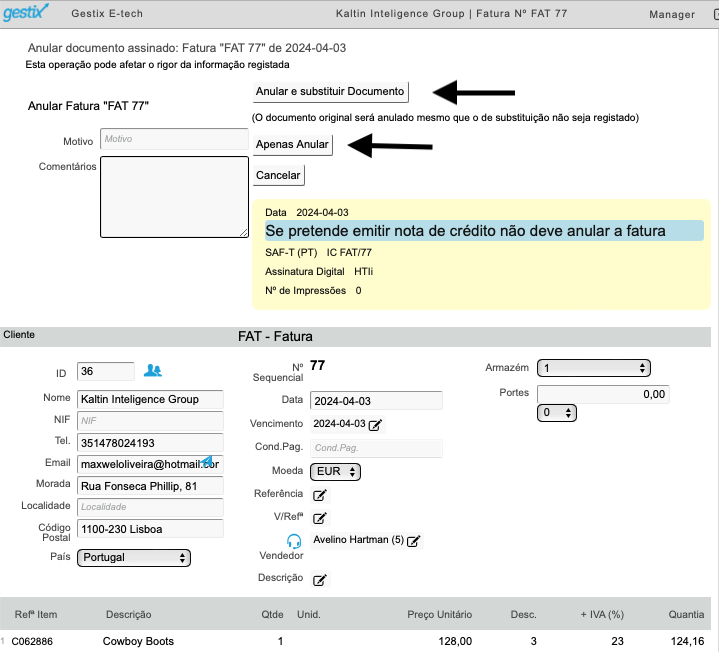
Task: Open the Manager menu
Action: 672,14
